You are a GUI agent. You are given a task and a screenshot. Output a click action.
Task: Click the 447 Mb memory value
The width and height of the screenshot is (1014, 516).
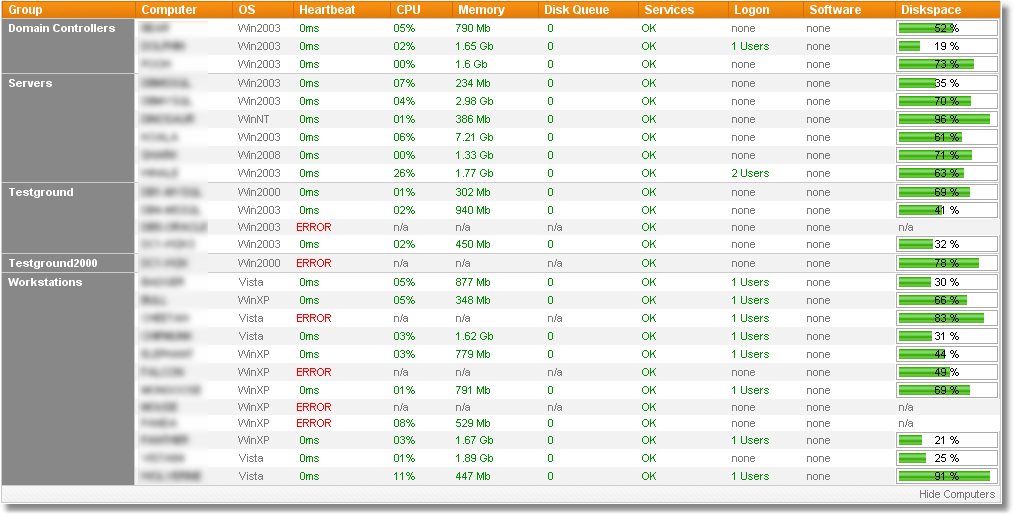[473, 477]
